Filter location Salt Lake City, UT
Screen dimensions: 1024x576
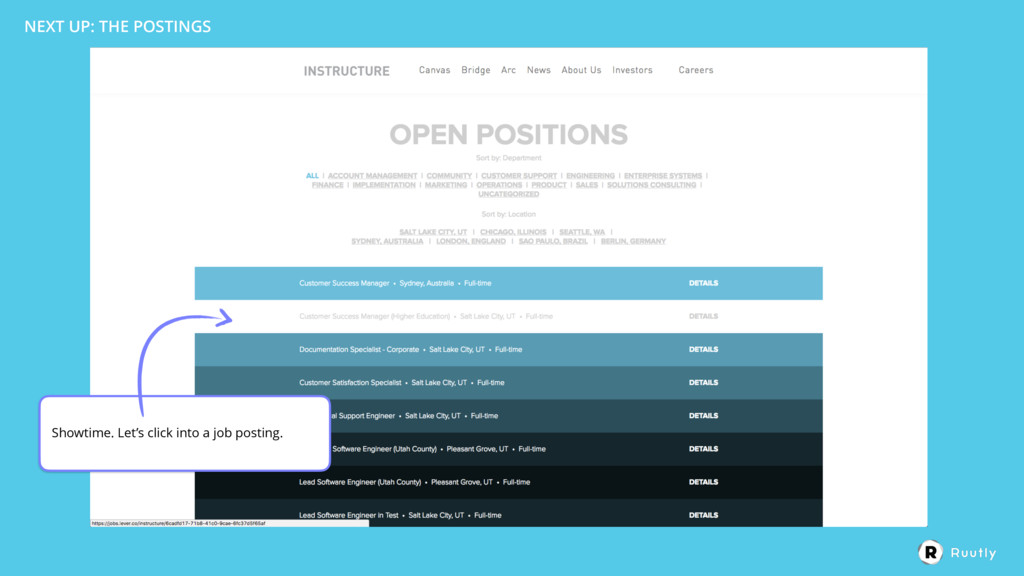(433, 232)
